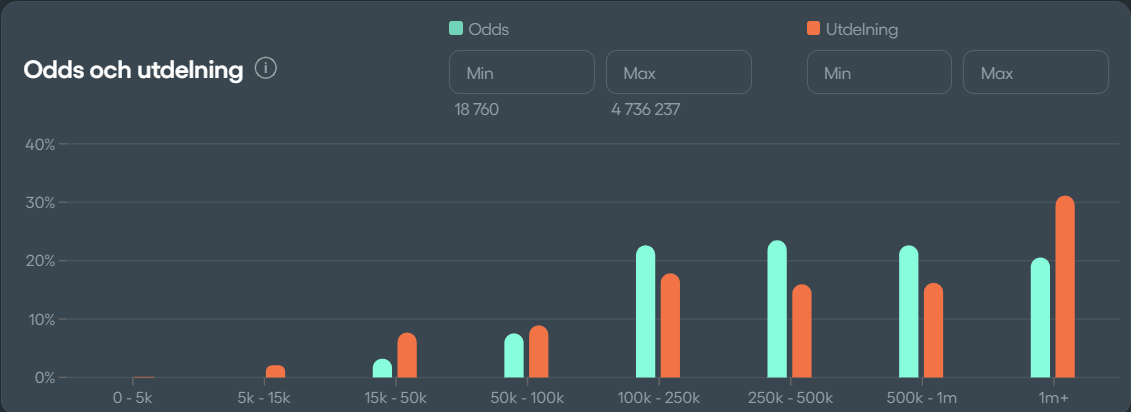
Task: Click the info icon beside Odds och utdelning
Action: click(266, 69)
